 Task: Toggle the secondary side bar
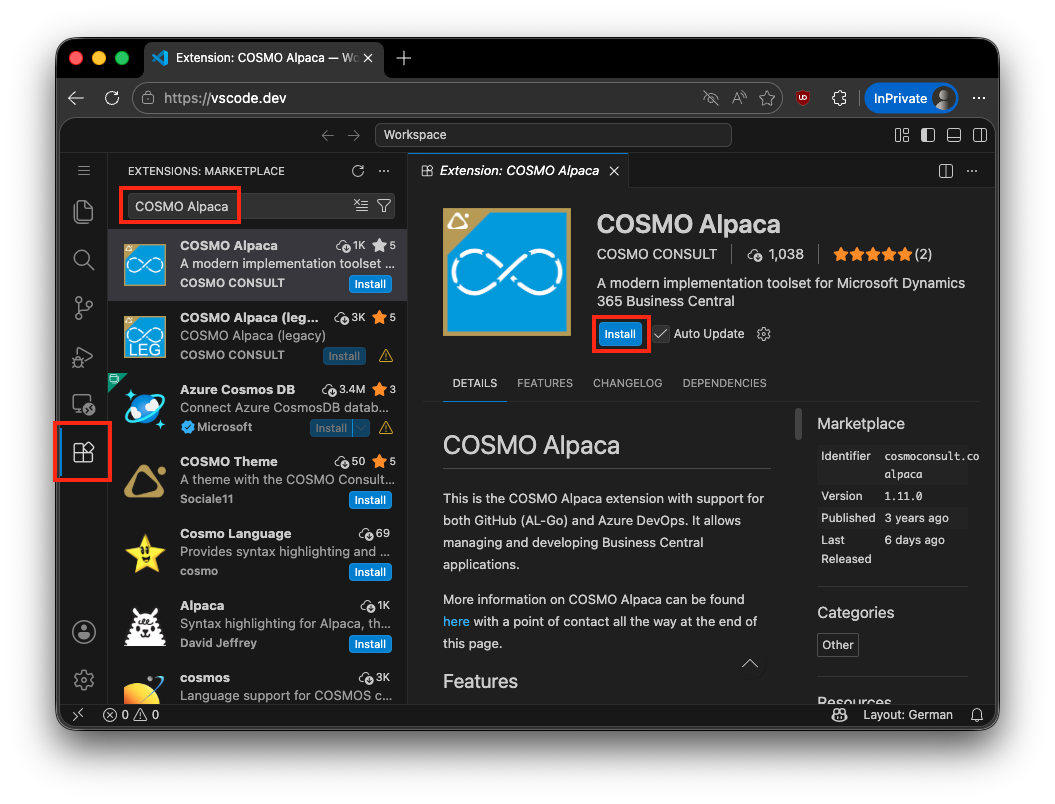click(x=980, y=135)
